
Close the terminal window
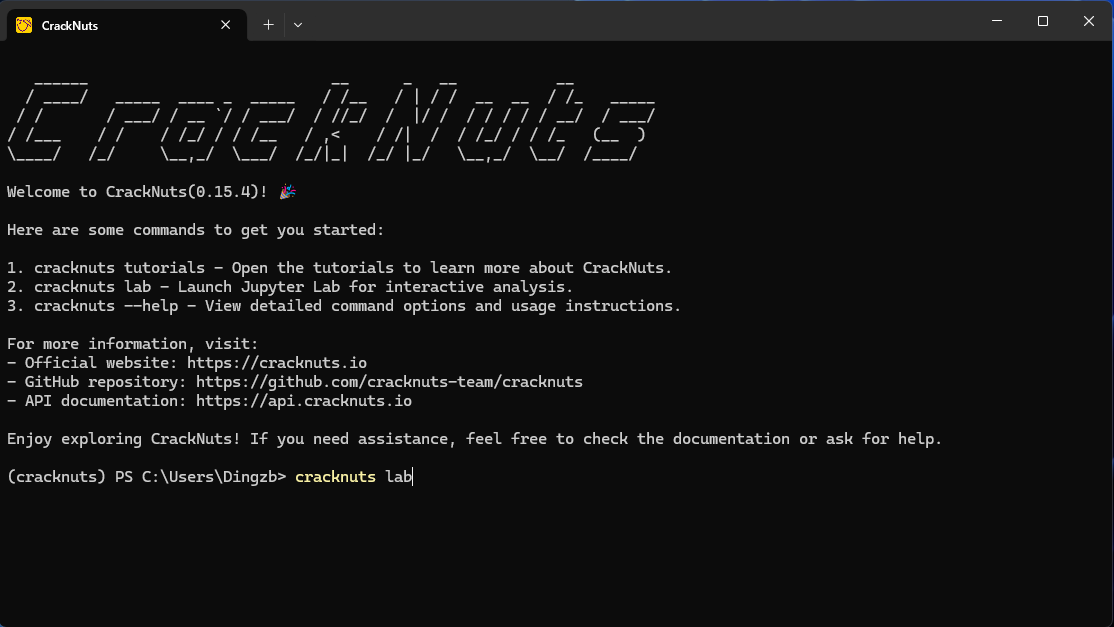pyautogui.click(x=1088, y=21)
